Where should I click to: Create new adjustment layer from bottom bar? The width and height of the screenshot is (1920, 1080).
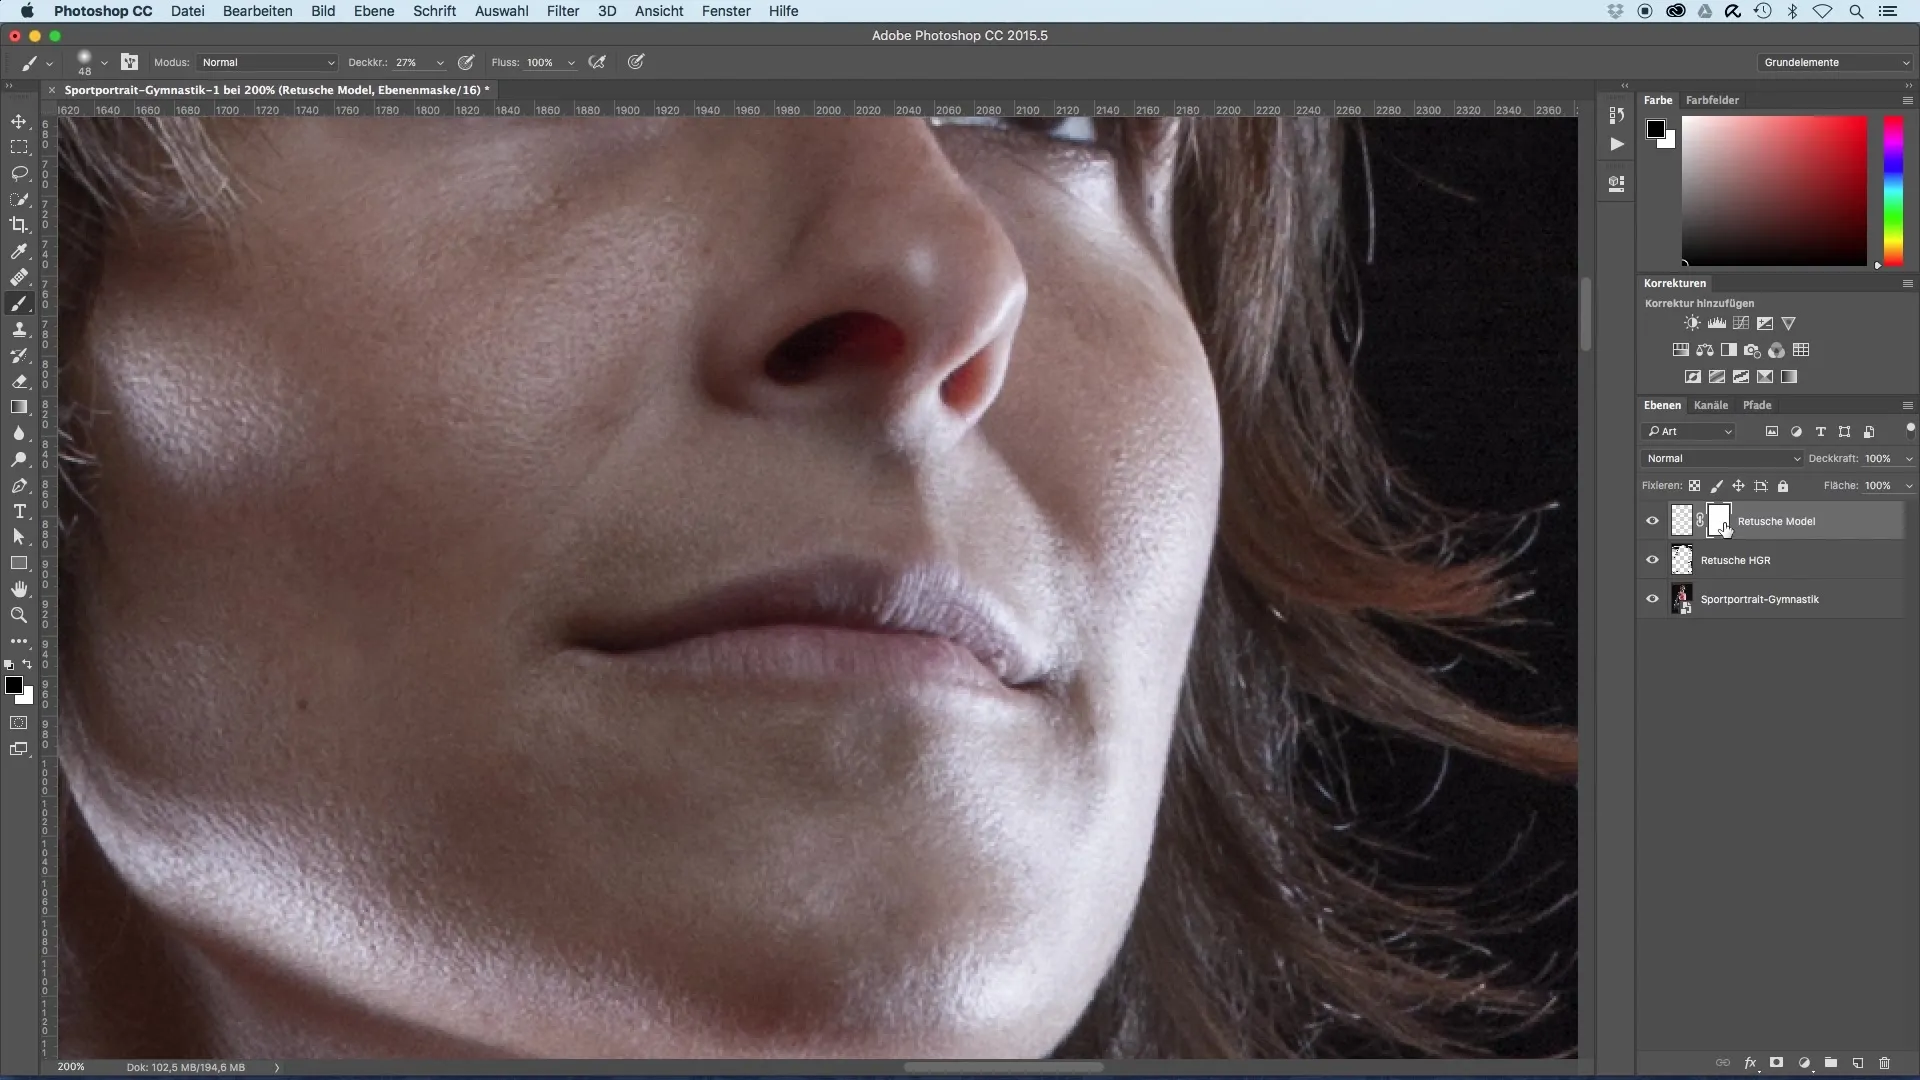pos(1804,1063)
